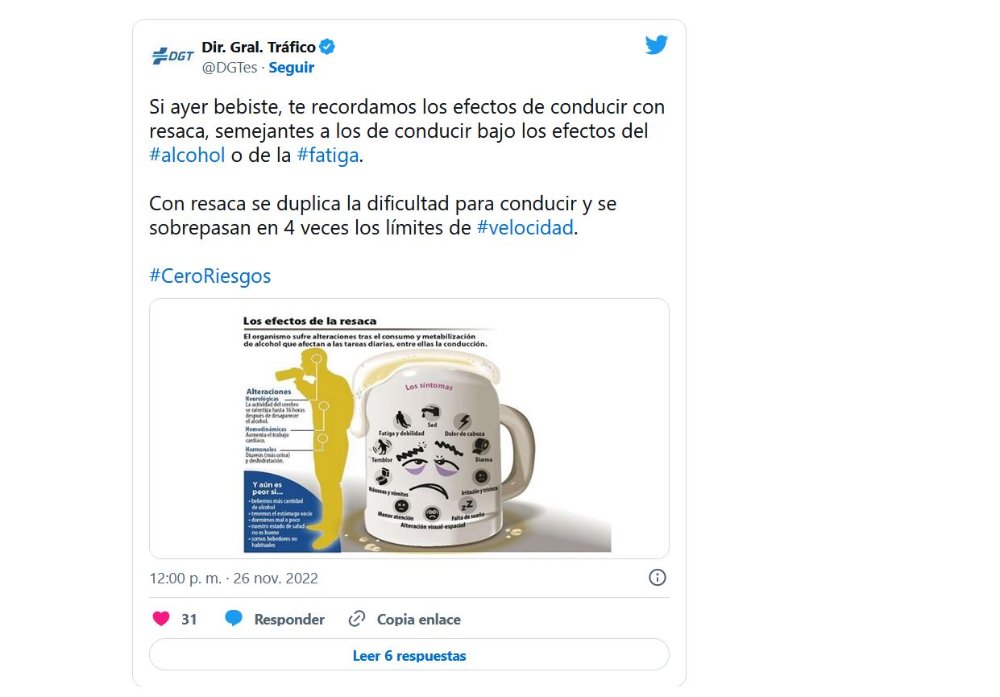Click the Copia enlace text
This screenshot has width=1000, height=697.
pyautogui.click(x=418, y=619)
